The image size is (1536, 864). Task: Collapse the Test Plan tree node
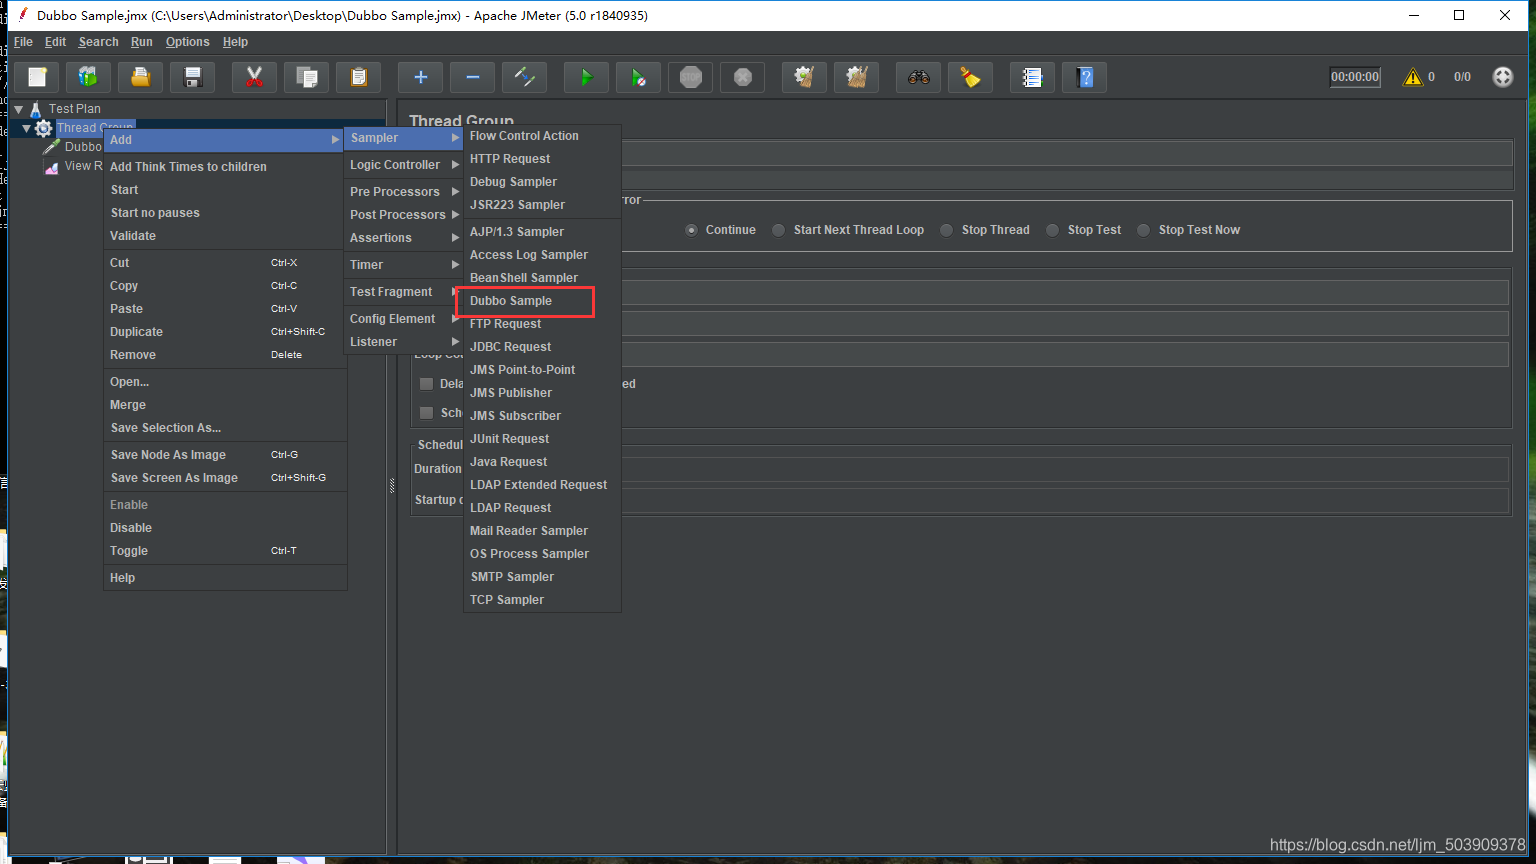click(19, 109)
